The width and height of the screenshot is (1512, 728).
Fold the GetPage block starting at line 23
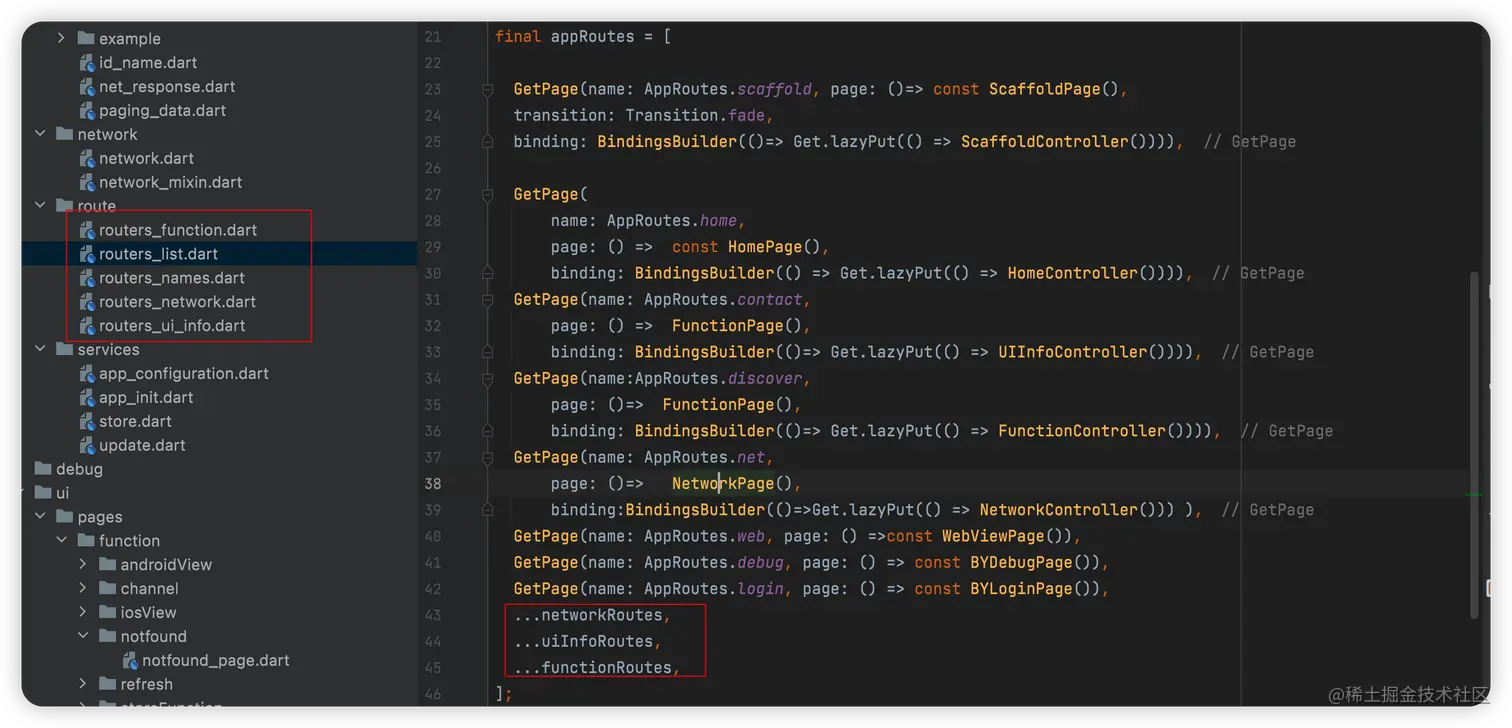point(488,89)
